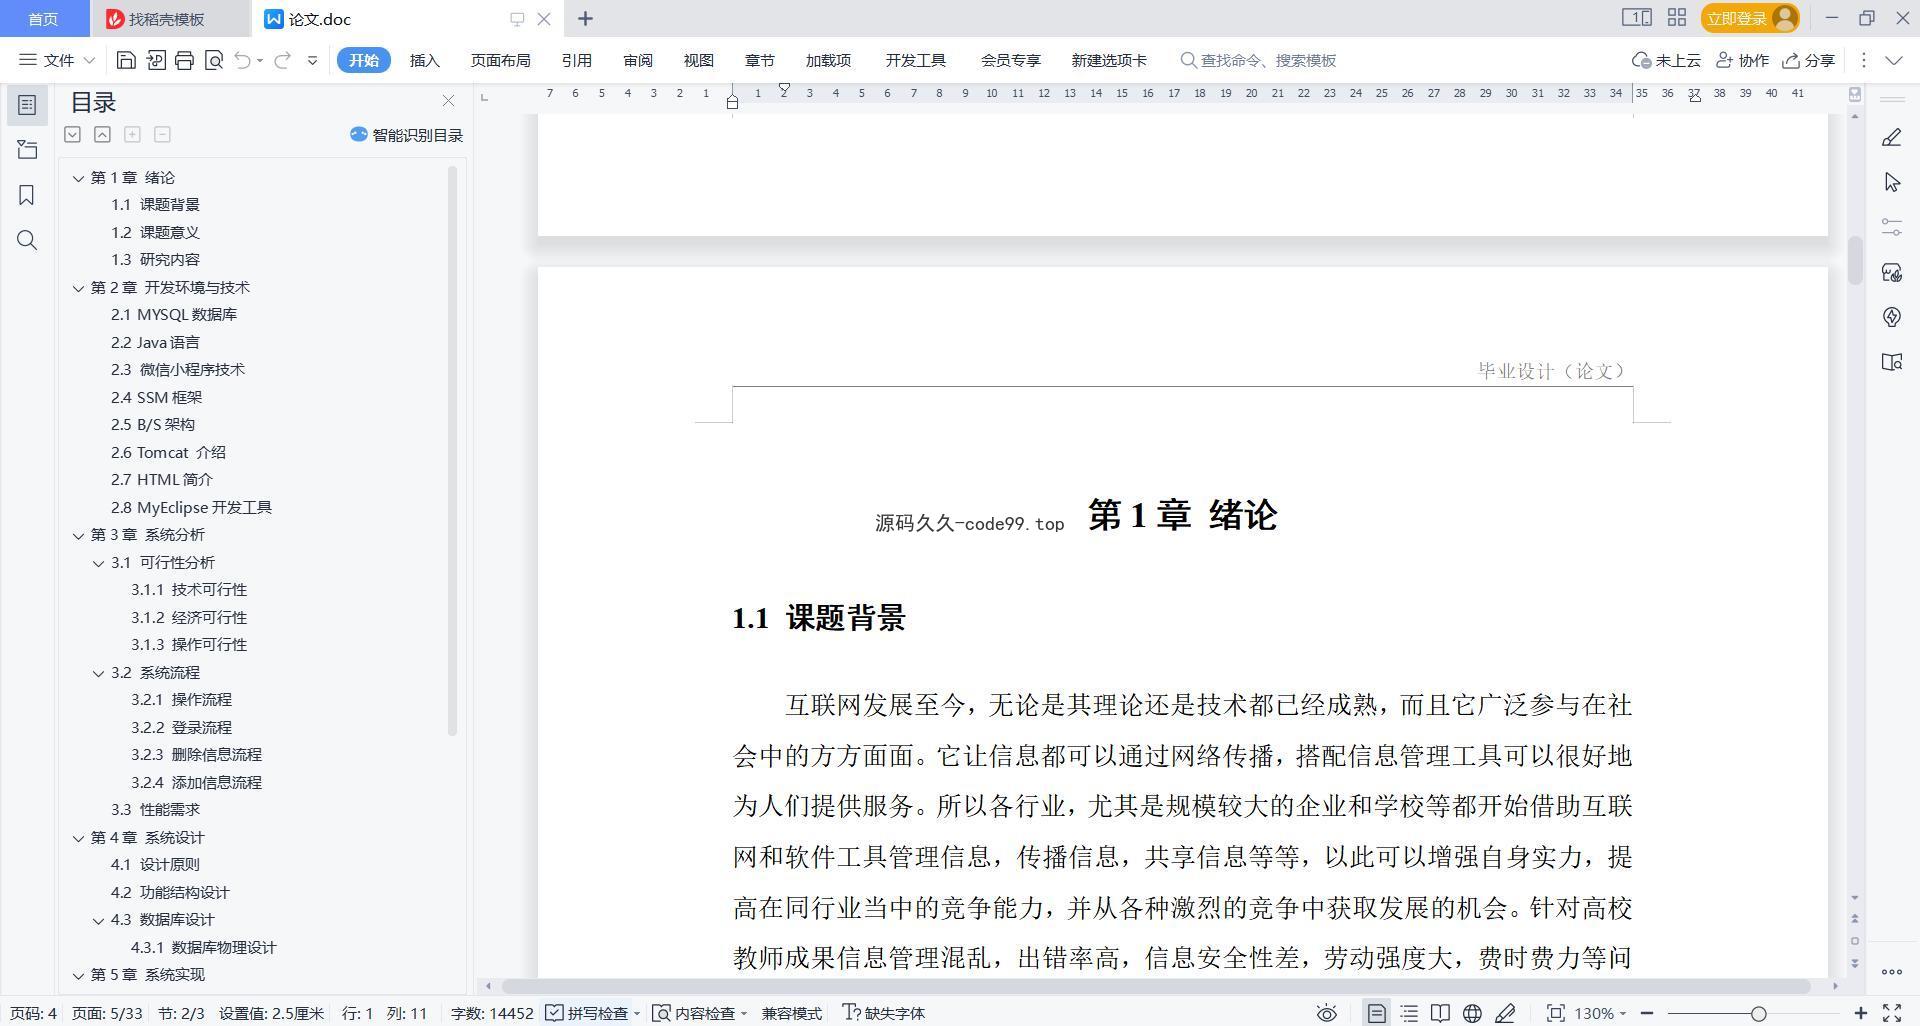Click 协作 button
Screen dimensions: 1920x1026
pyautogui.click(x=1742, y=60)
